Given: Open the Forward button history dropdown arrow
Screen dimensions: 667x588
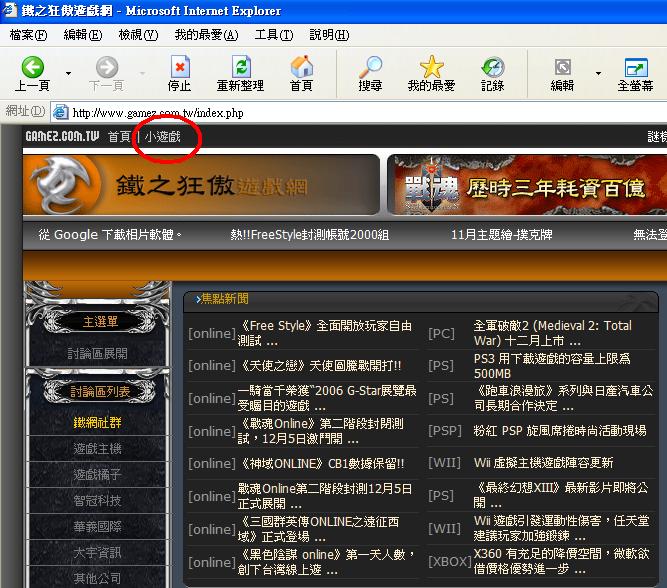Looking at the screenshot, I should pos(143,74).
